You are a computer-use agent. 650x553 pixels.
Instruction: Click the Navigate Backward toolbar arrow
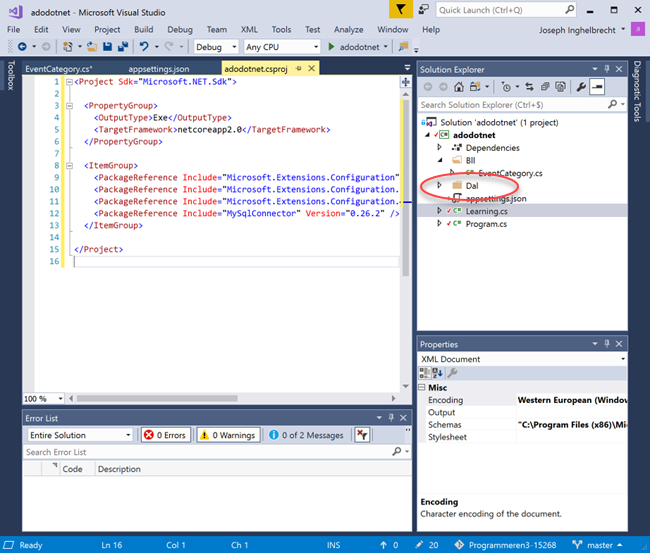point(22,47)
